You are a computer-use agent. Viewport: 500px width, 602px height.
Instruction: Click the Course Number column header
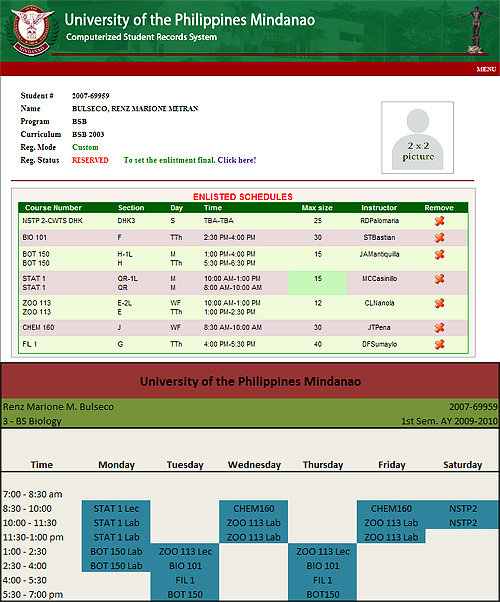tap(53, 208)
